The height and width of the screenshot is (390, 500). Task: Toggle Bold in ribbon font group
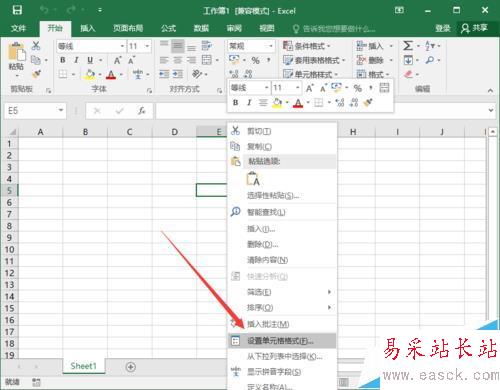[x=63, y=60]
